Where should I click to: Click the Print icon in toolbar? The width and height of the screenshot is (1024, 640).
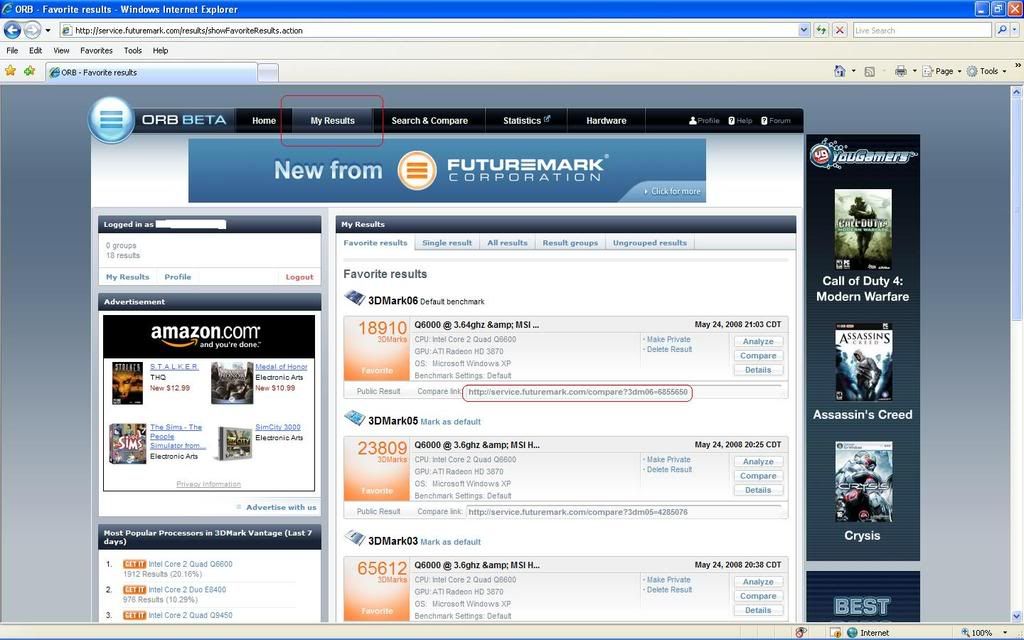click(900, 71)
